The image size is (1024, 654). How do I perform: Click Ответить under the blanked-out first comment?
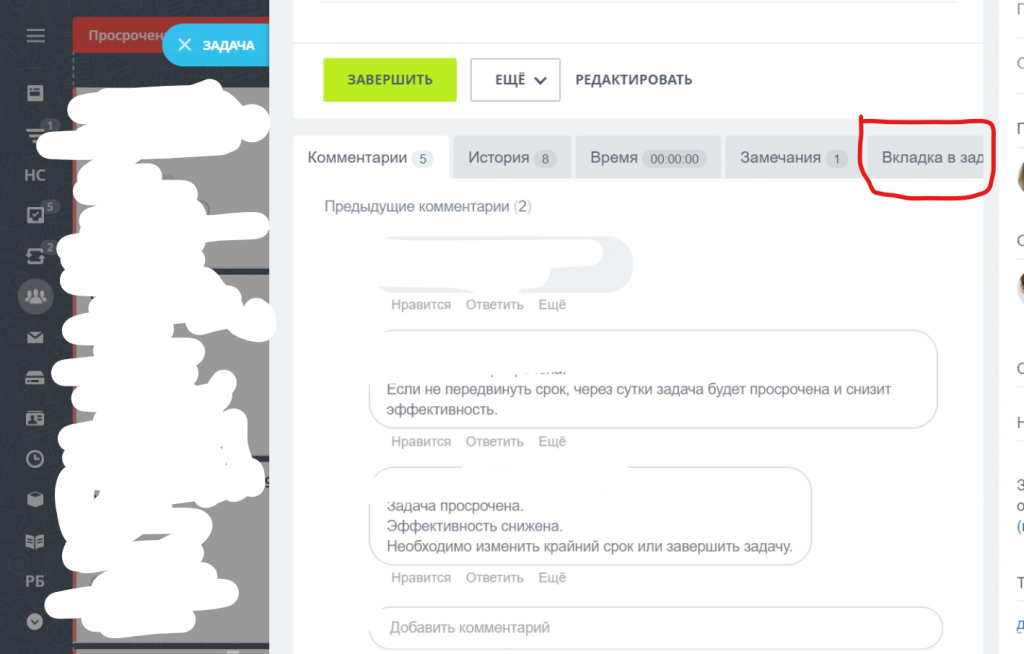[494, 304]
